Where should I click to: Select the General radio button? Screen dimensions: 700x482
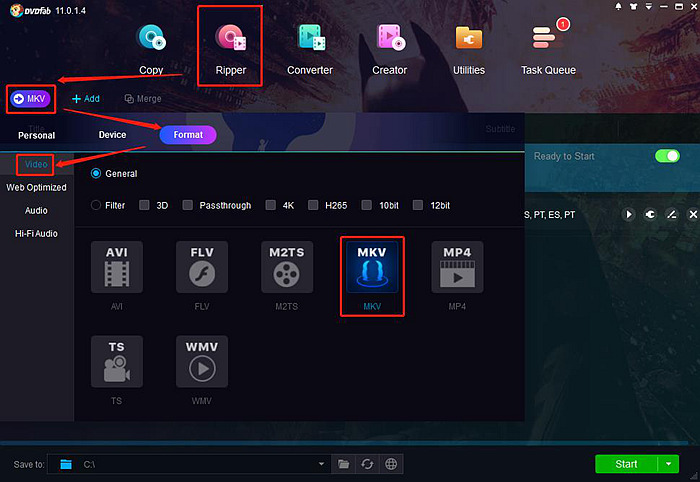coord(96,174)
